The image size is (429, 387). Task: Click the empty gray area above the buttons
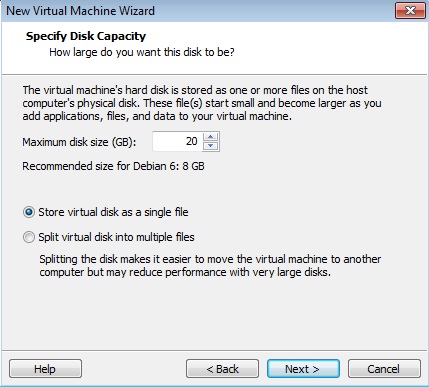click(213, 313)
